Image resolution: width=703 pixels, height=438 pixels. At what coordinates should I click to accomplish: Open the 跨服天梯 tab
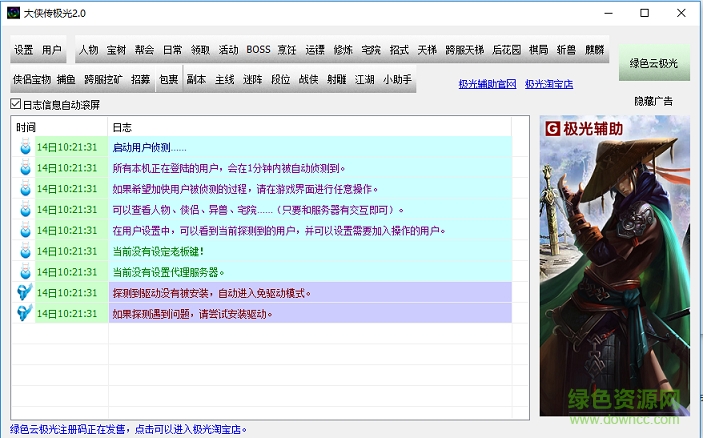pos(464,50)
